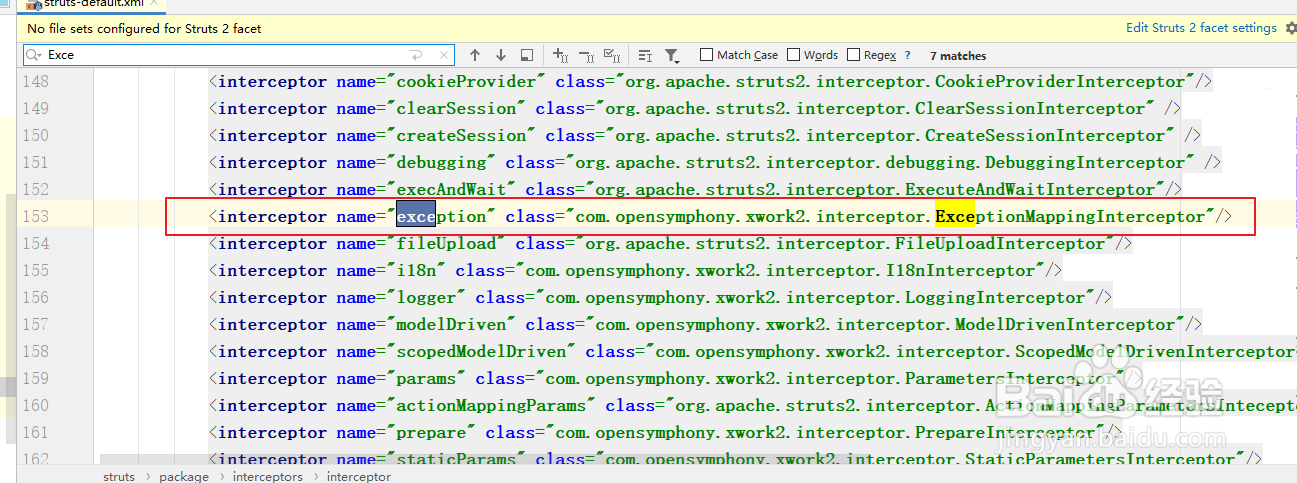Image resolution: width=1297 pixels, height=483 pixels.
Task: Select all occurrences icon
Action: (613, 55)
